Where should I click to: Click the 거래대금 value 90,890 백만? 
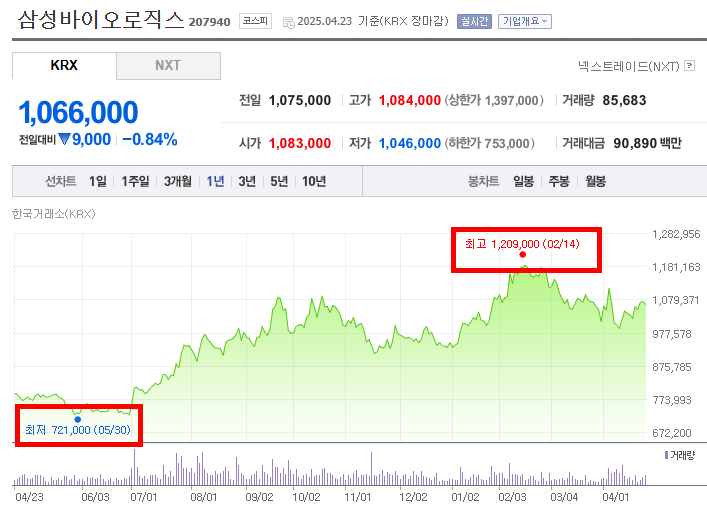[647, 143]
